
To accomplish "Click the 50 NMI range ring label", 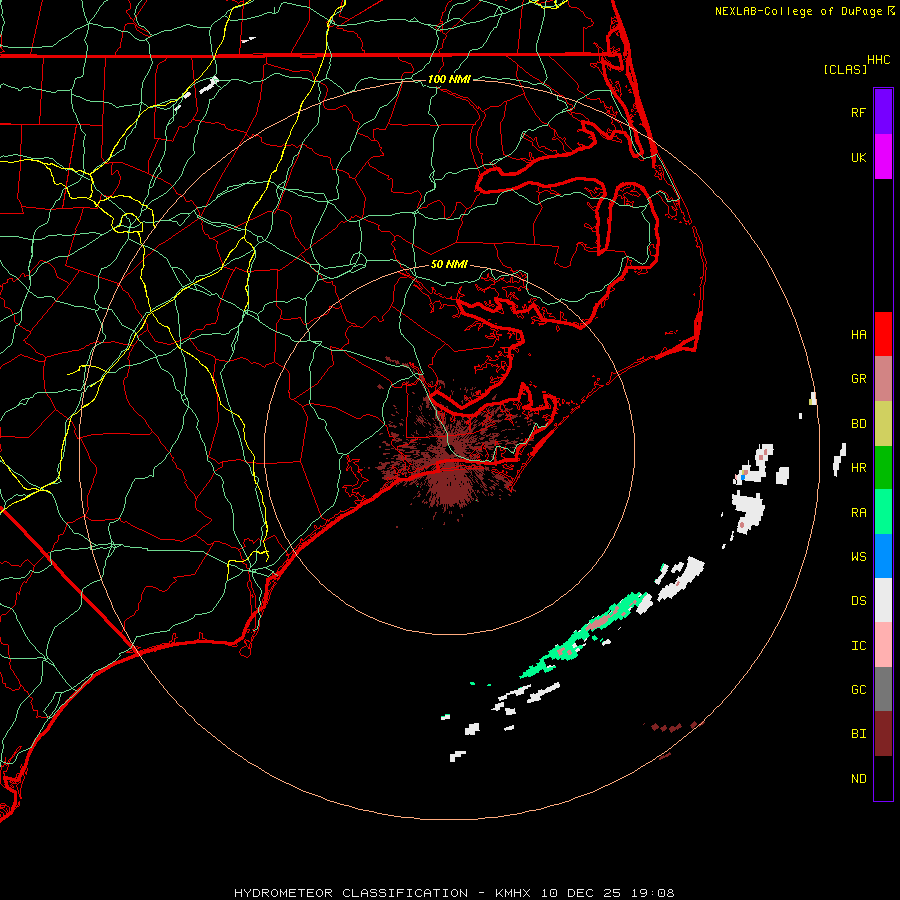I will [449, 264].
